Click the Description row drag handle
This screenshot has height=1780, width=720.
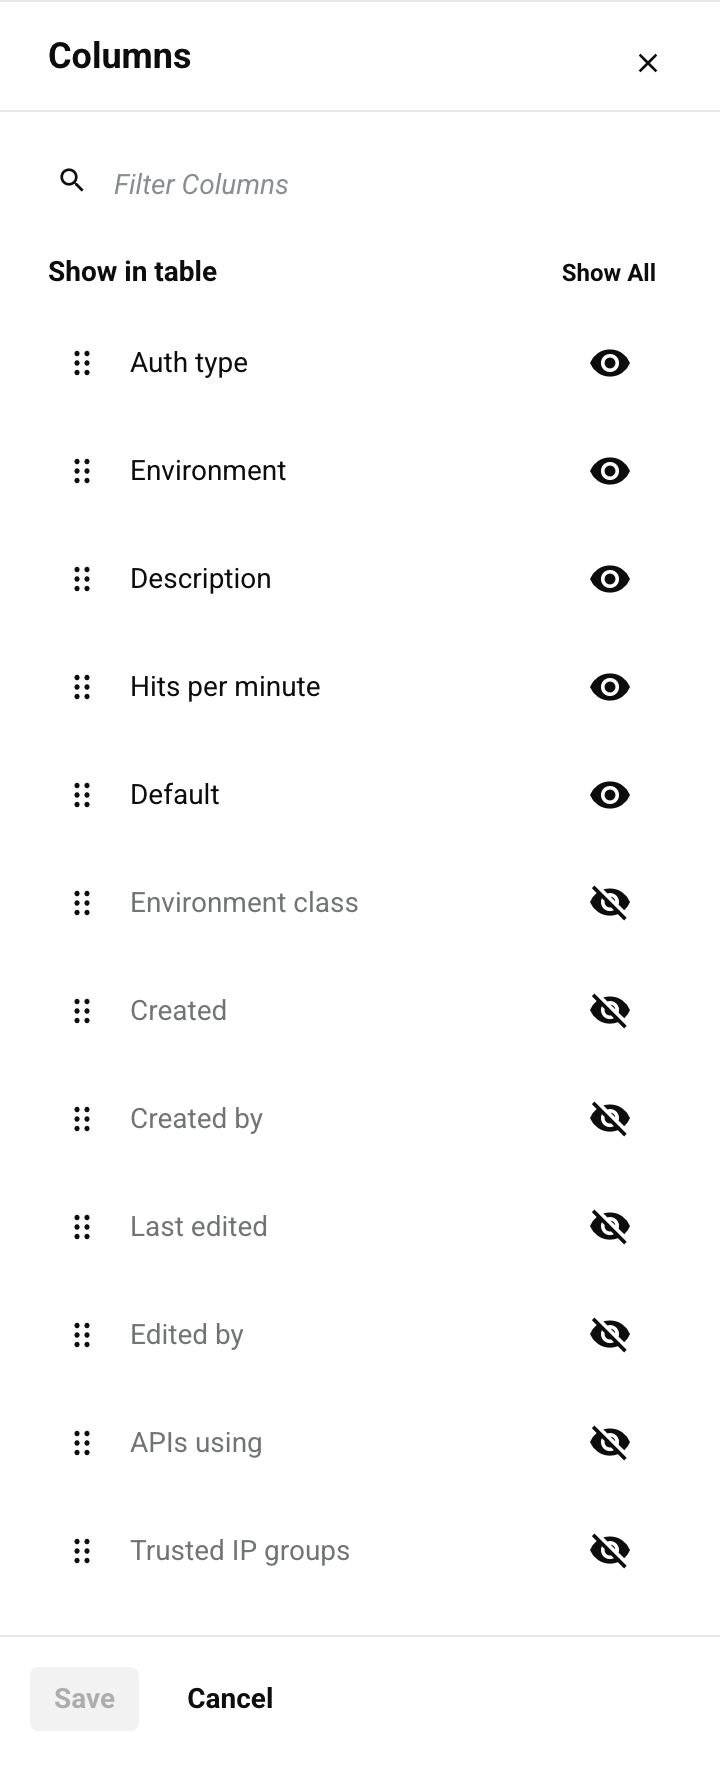click(82, 579)
